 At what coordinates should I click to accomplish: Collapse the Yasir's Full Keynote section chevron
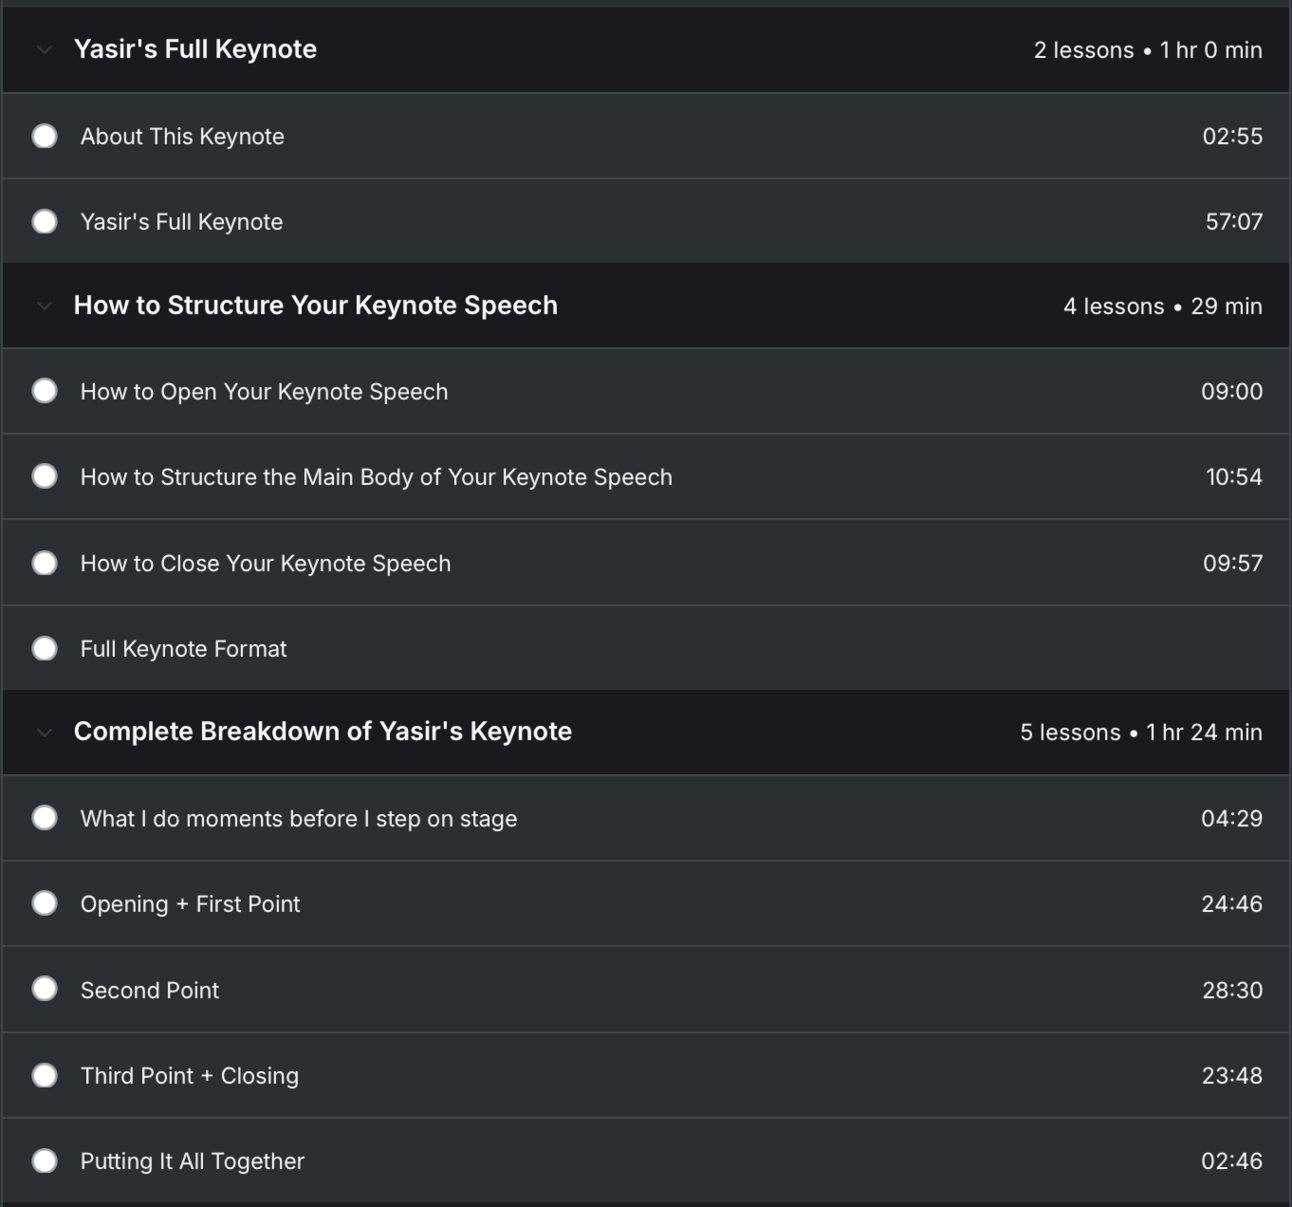coord(44,50)
